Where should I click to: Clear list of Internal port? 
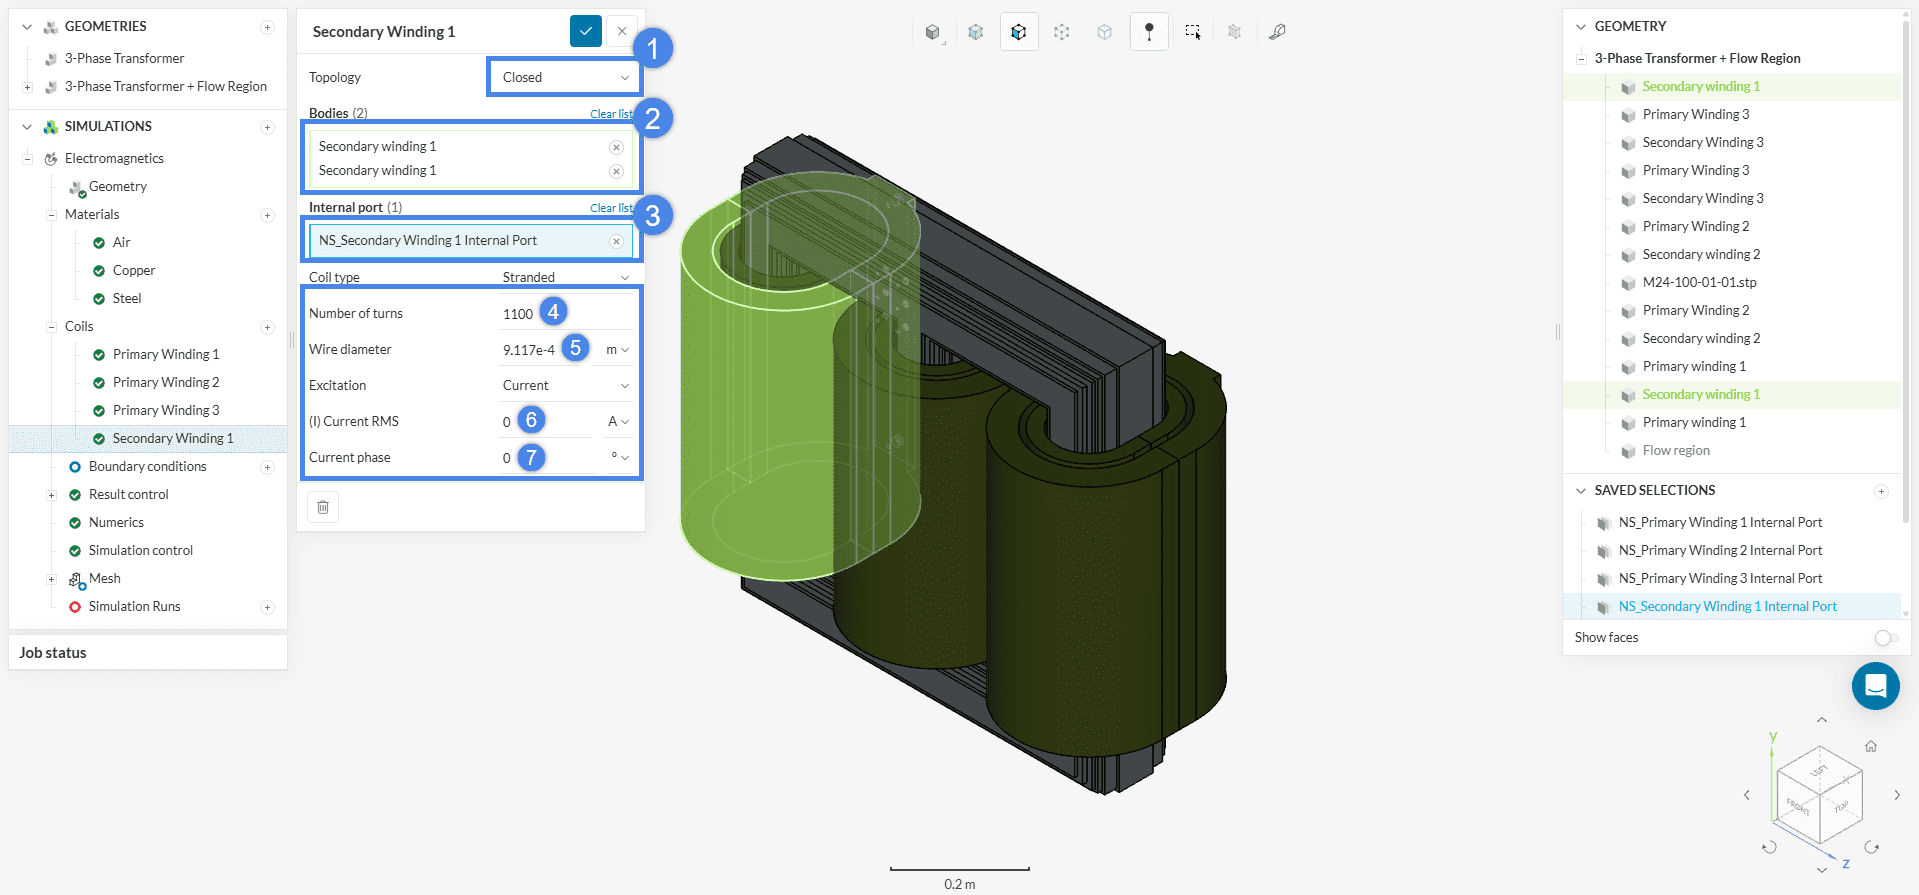[611, 208]
